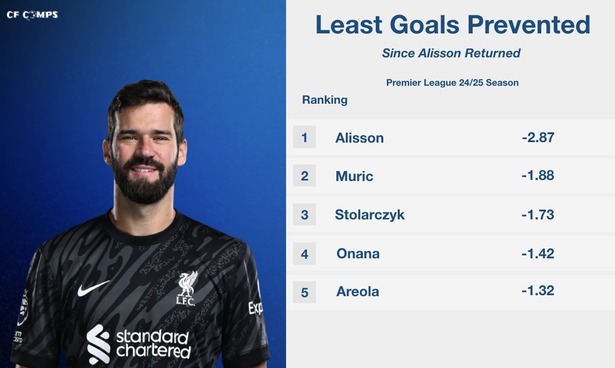Select the Onana player name

[358, 253]
